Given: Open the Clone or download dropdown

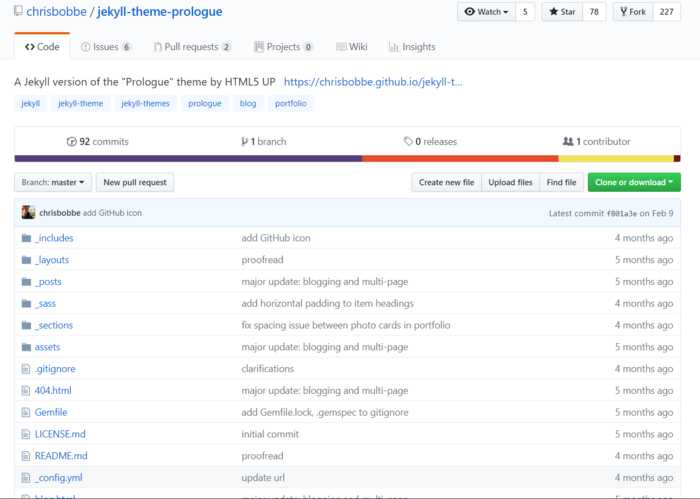Looking at the screenshot, I should [x=634, y=183].
